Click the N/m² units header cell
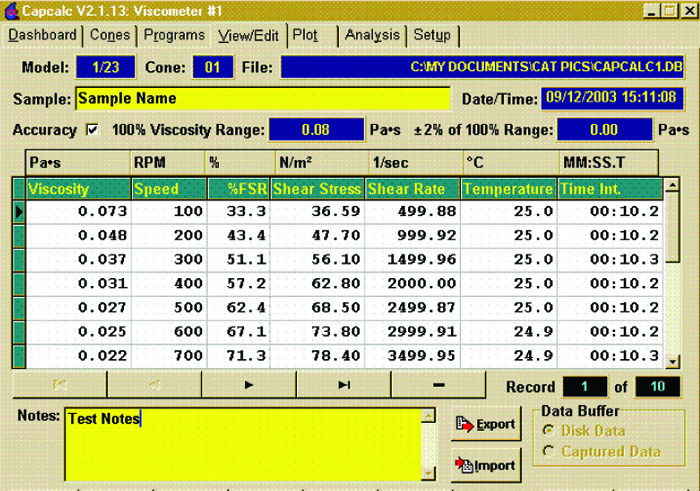This screenshot has width=700, height=491. [322, 162]
